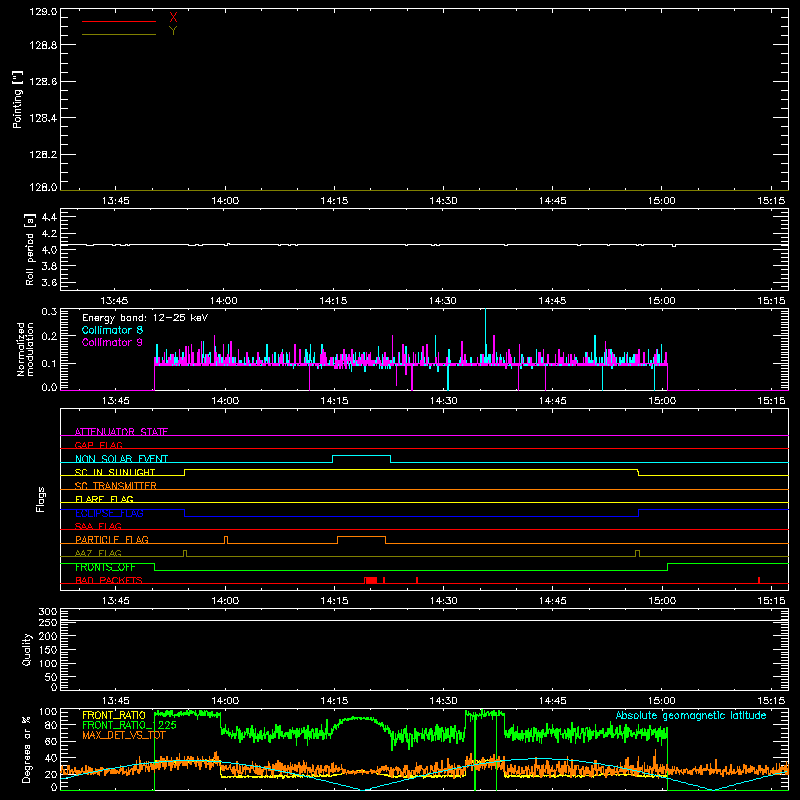Click the 14:30 label under the Pointing panel
The width and height of the screenshot is (800, 800).
click(443, 201)
